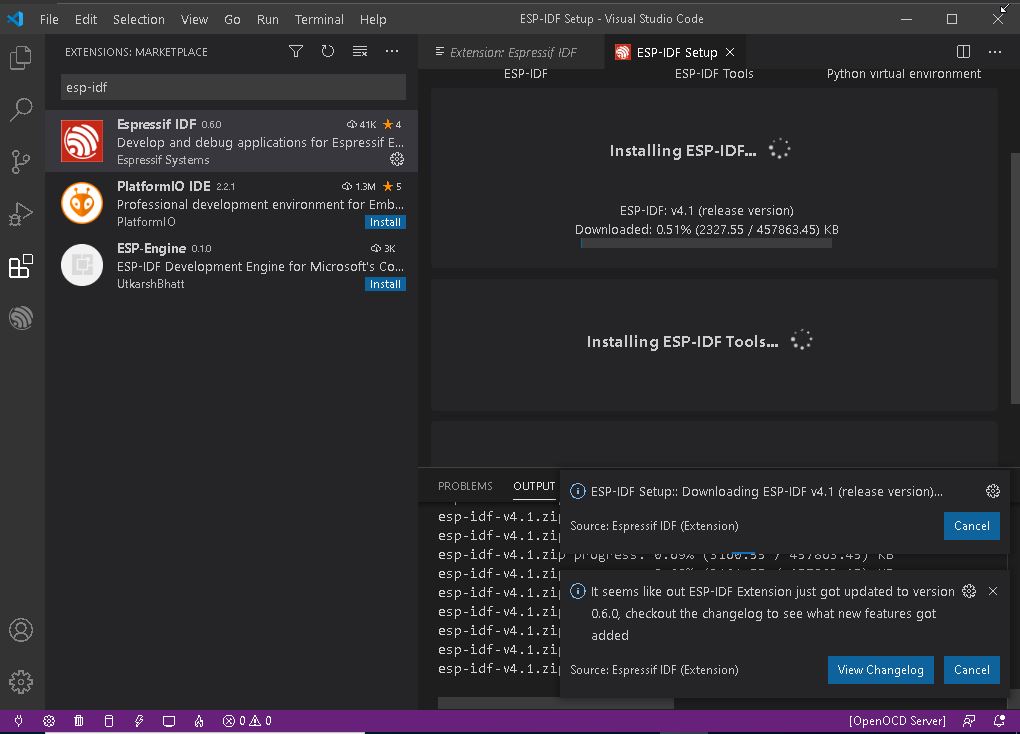
Task: Split the editor to the right
Action: [x=963, y=51]
